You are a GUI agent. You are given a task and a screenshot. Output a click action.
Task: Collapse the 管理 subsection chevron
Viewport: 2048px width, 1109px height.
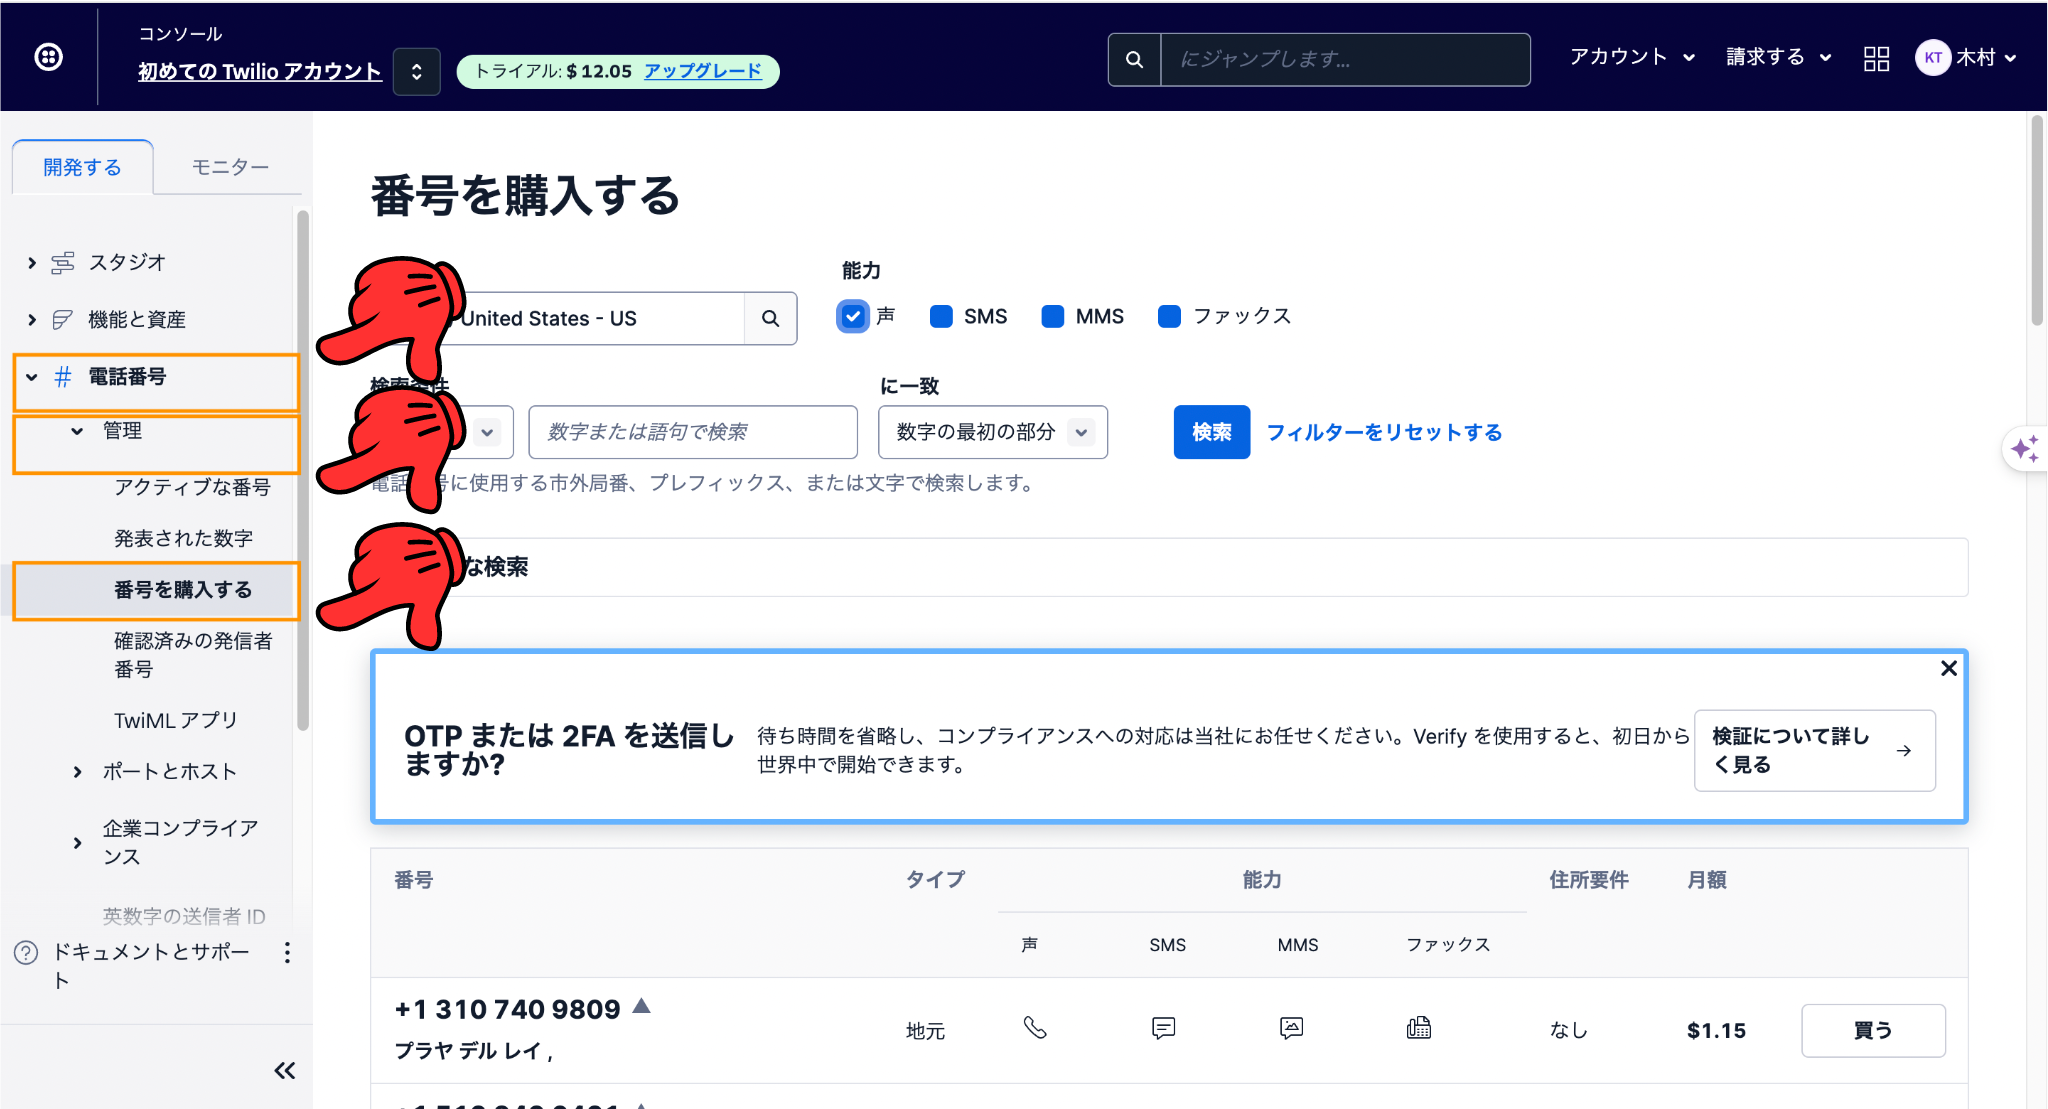point(77,431)
